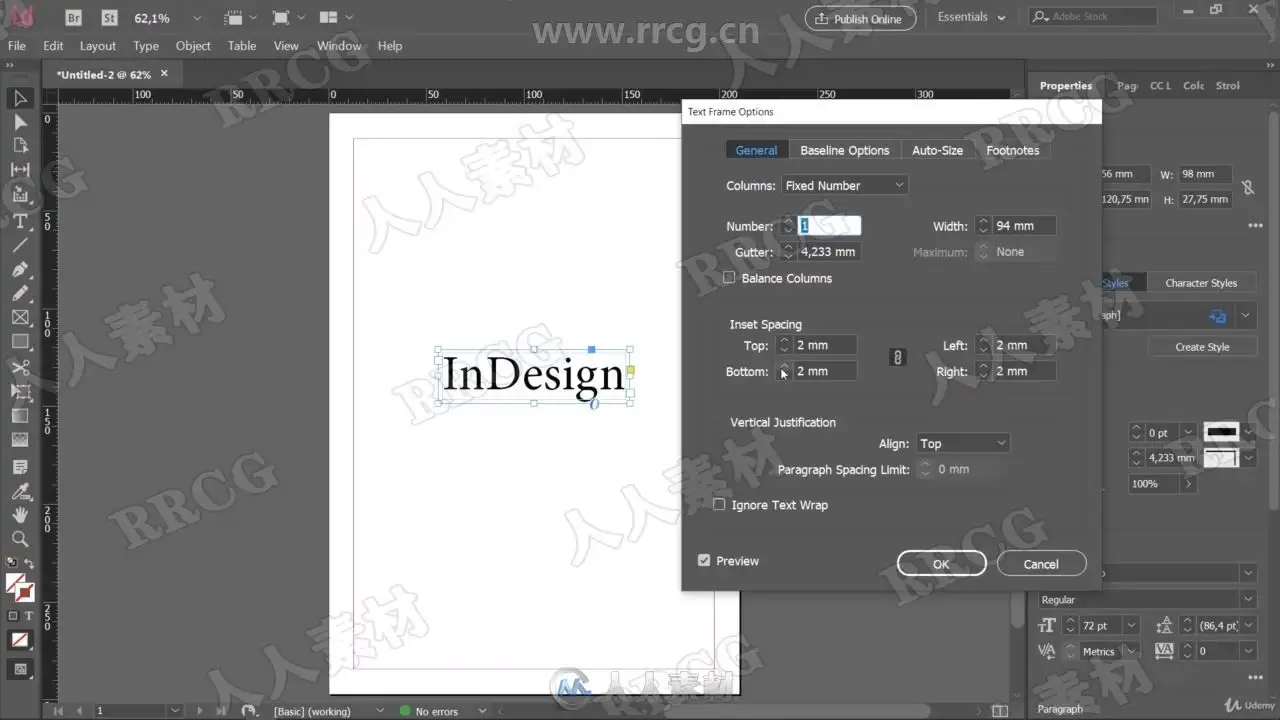Screen dimensions: 1280x720
Task: Open the Table menu
Action: (x=242, y=46)
